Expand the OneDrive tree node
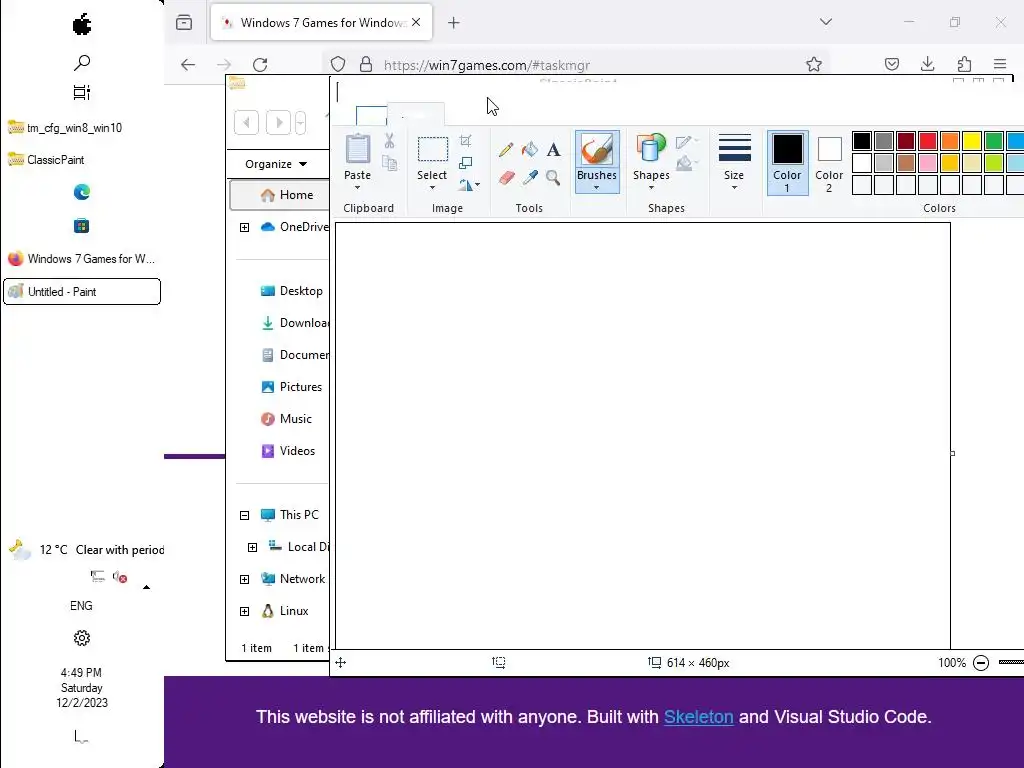The height and width of the screenshot is (768, 1024). point(244,227)
